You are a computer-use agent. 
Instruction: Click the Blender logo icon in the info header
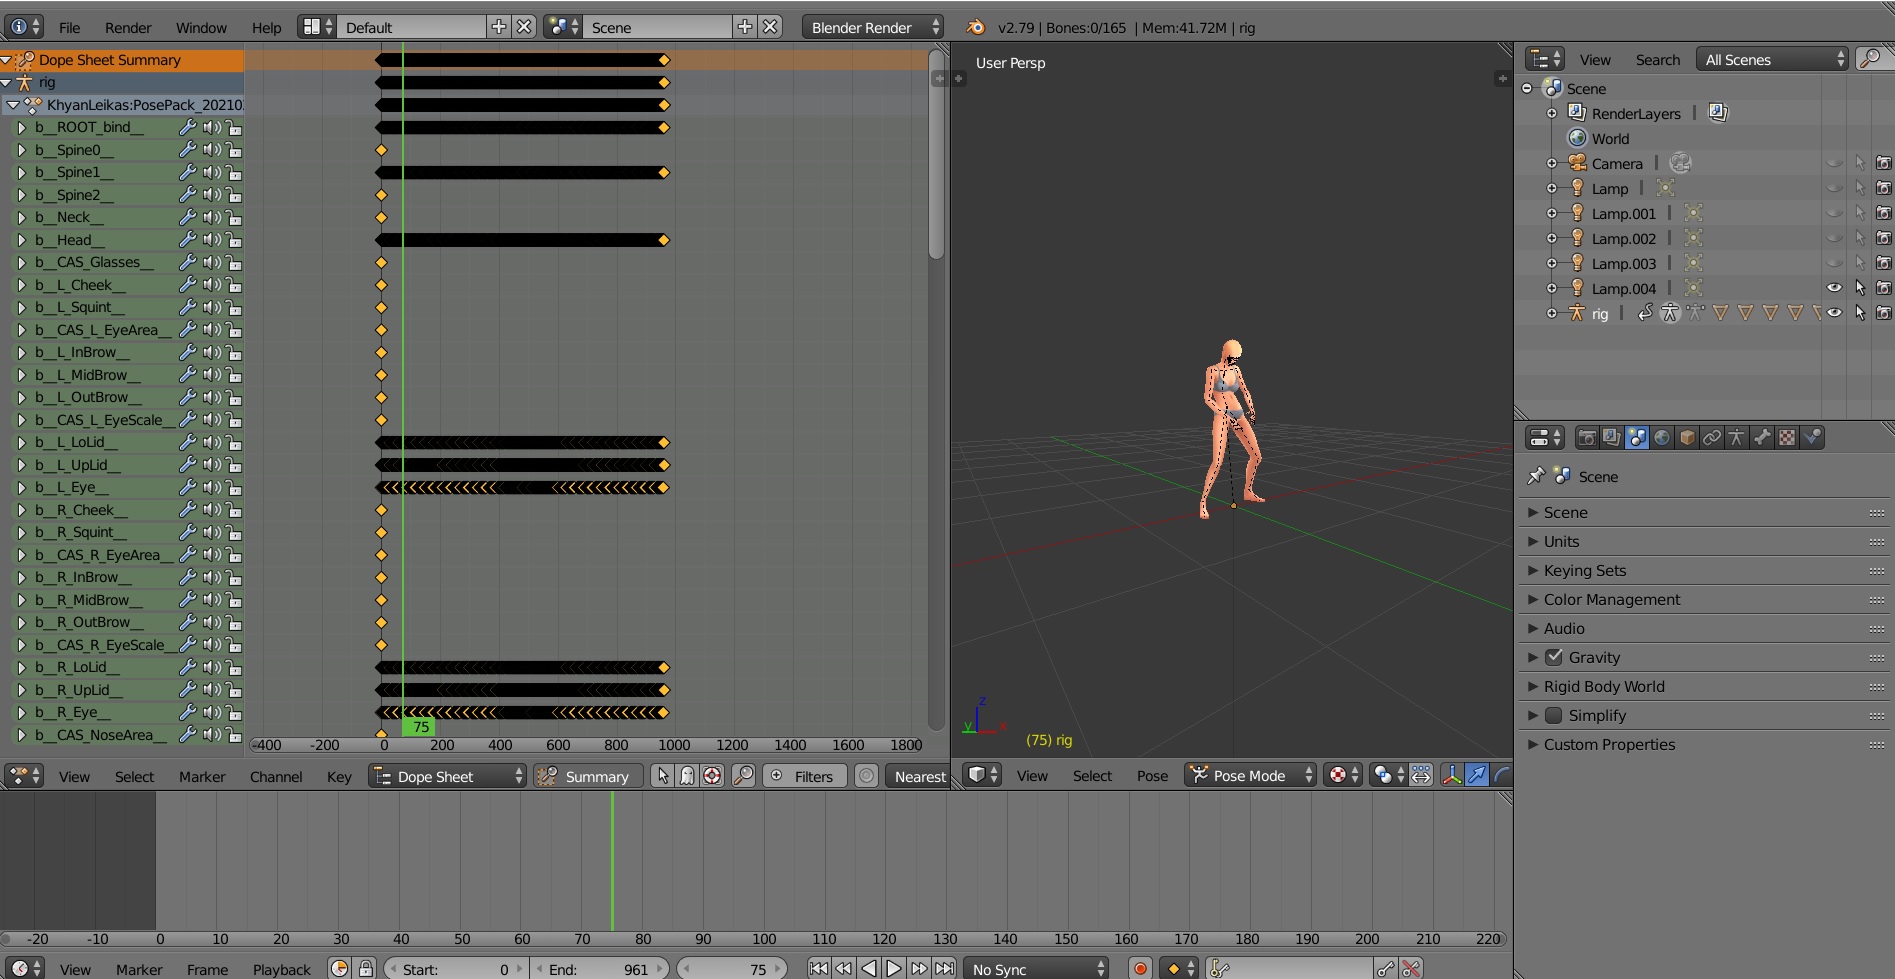coord(976,27)
